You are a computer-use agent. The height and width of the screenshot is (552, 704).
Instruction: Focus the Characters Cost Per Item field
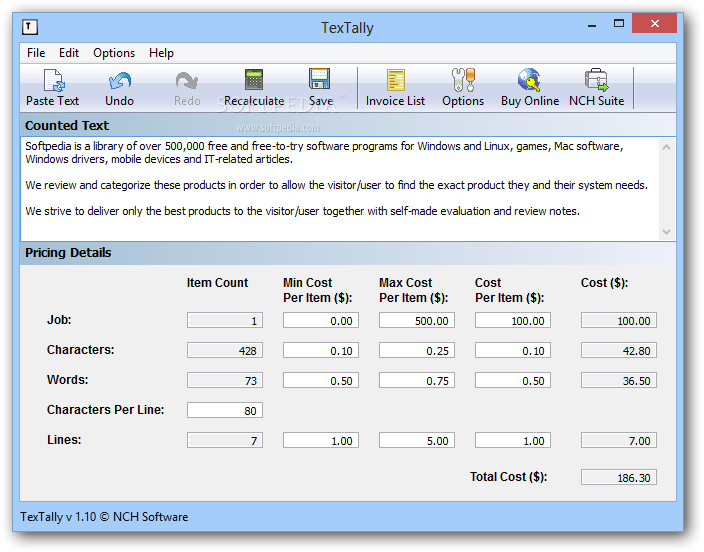coord(512,351)
